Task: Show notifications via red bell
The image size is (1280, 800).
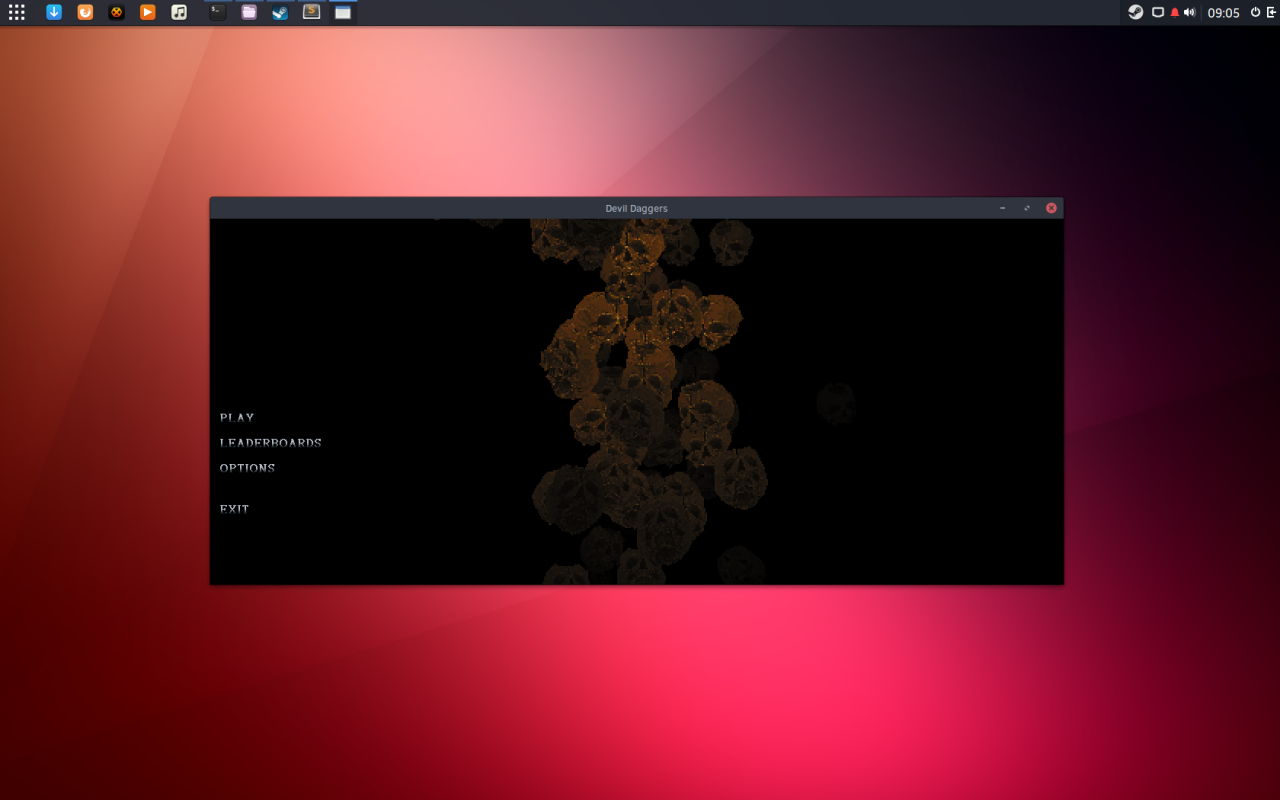Action: (x=1174, y=13)
